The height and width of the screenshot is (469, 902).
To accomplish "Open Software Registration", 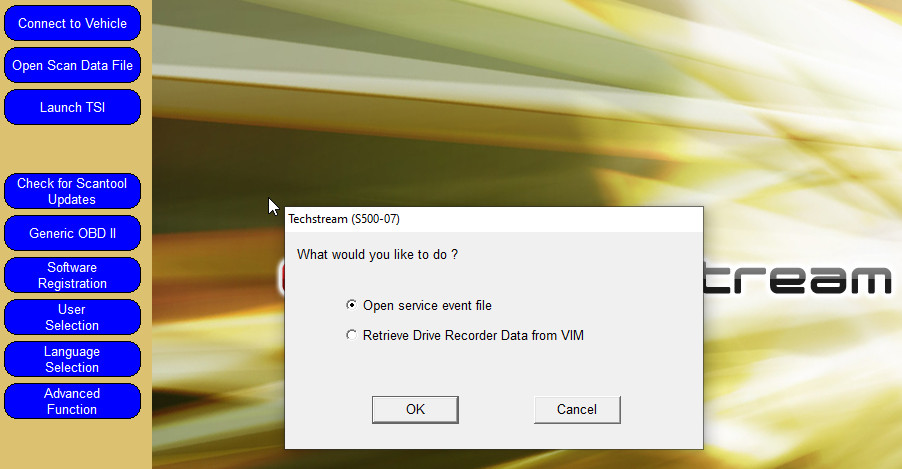I will click(x=72, y=275).
